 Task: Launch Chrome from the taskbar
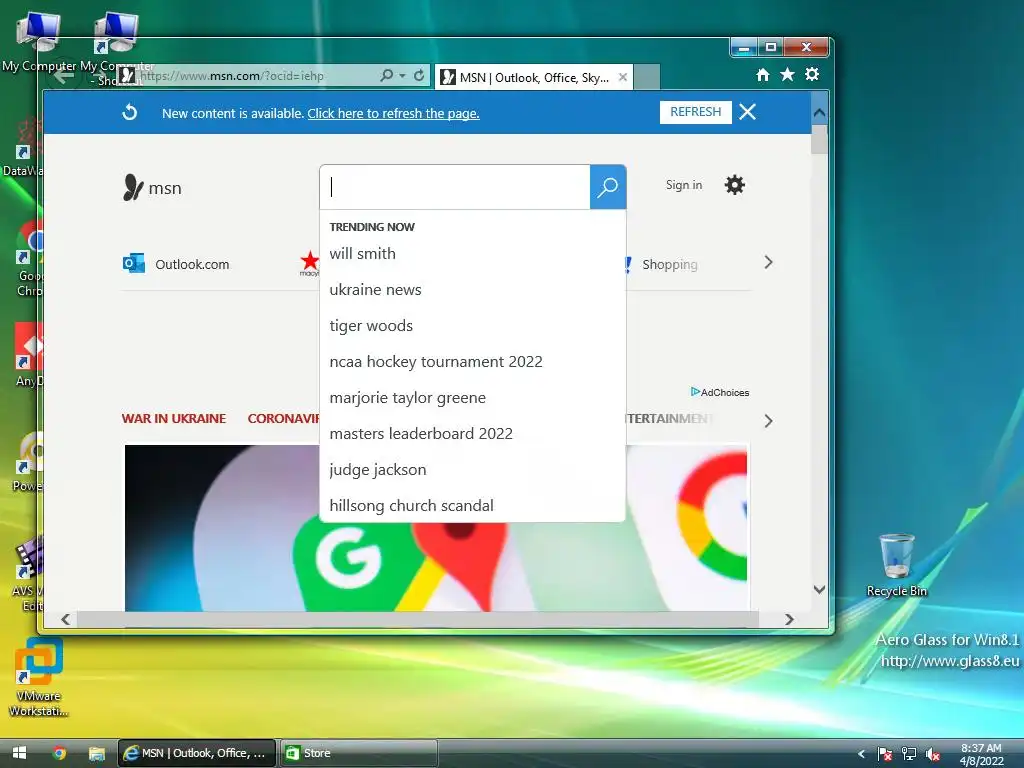(59, 753)
